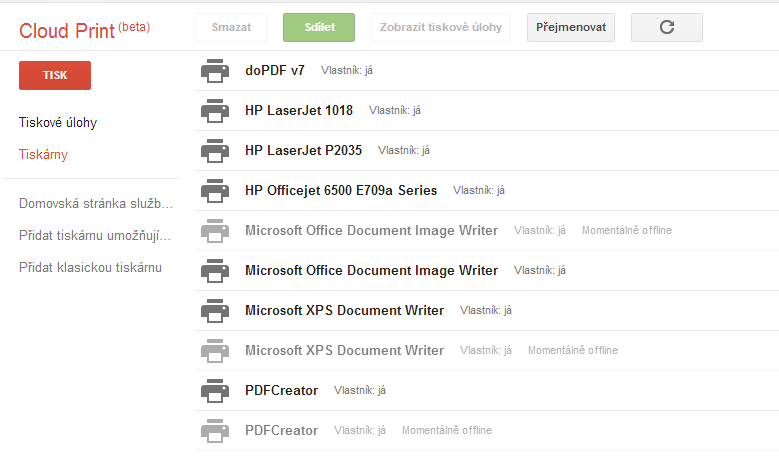779x459 pixels.
Task: Open Tiskové úlohy in the sidebar
Action: pyautogui.click(x=58, y=123)
